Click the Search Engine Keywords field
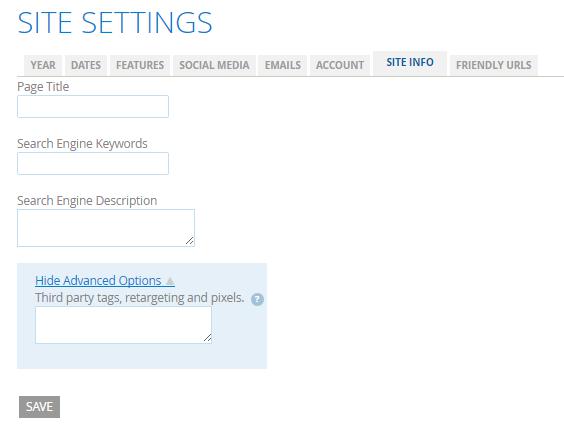Image resolution: width=564 pixels, height=429 pixels. (93, 163)
